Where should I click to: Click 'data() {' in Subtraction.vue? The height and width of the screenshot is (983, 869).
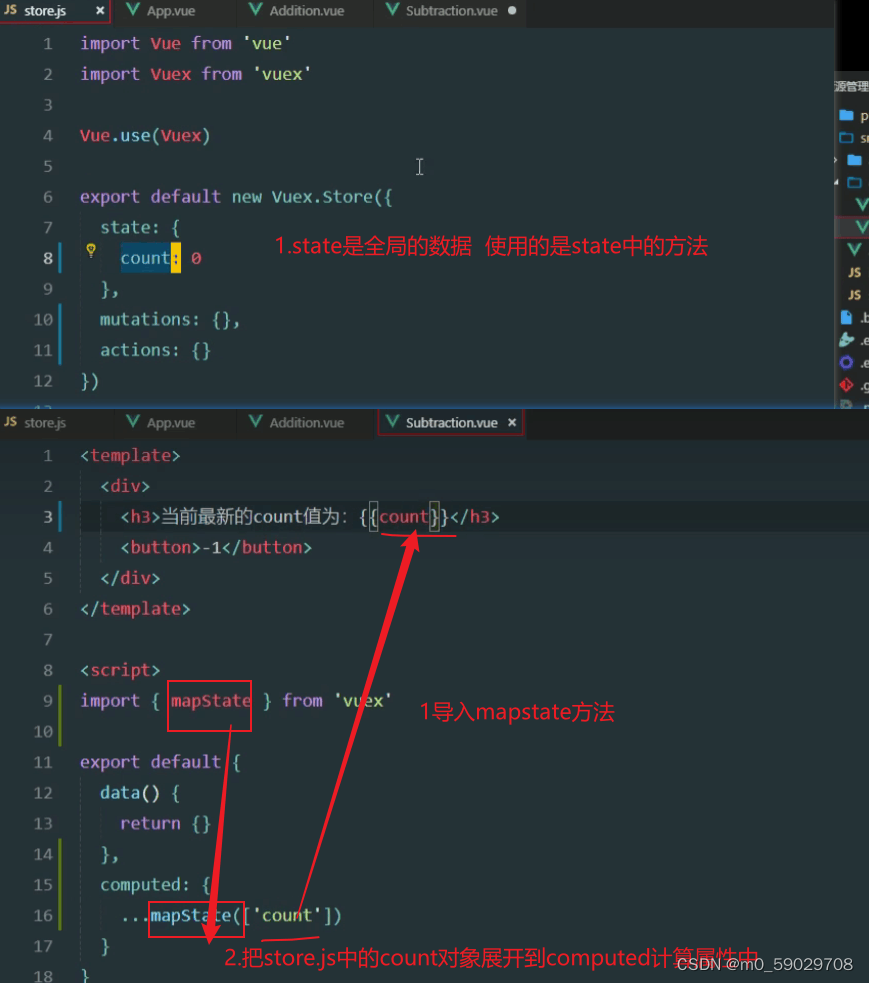140,793
